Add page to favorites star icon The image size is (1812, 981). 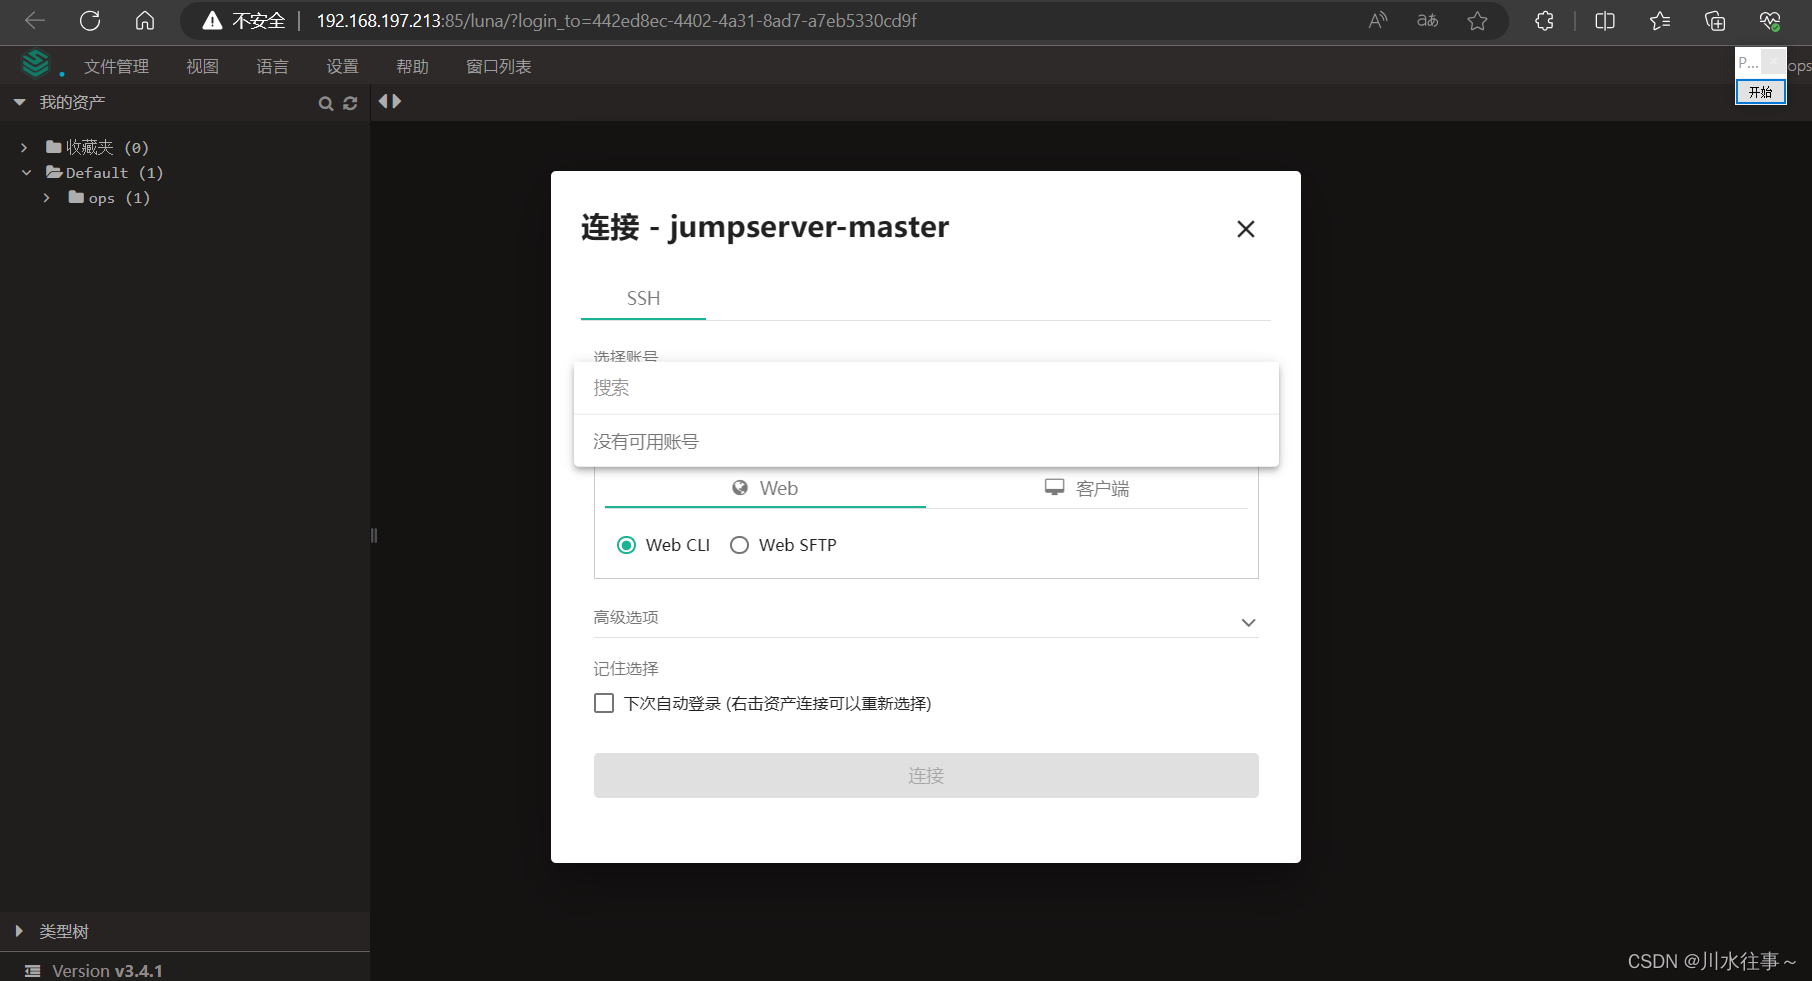coord(1478,20)
